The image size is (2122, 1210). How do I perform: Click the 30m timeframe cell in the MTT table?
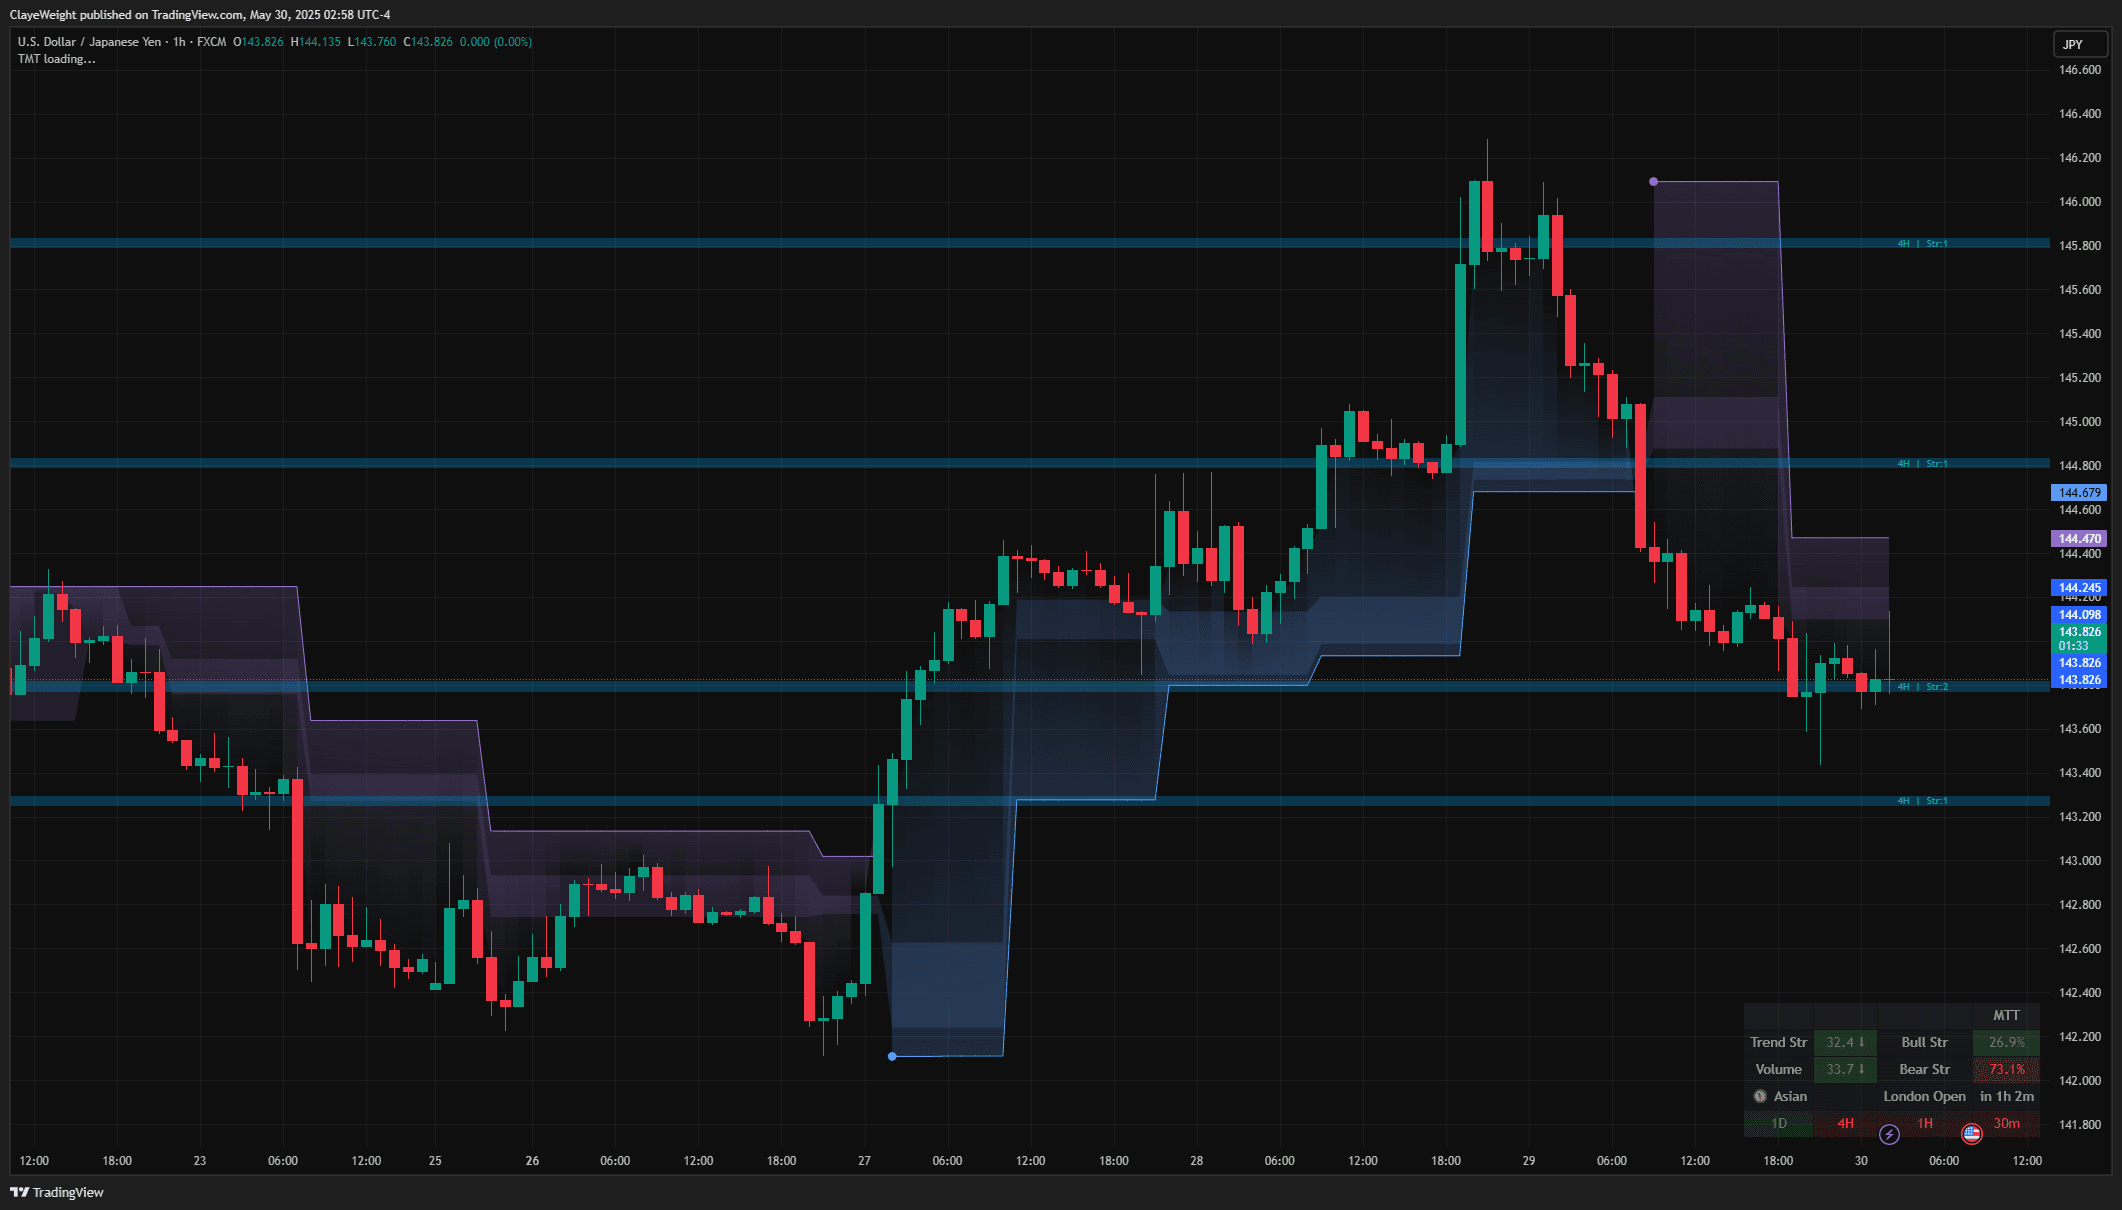click(x=2006, y=1123)
